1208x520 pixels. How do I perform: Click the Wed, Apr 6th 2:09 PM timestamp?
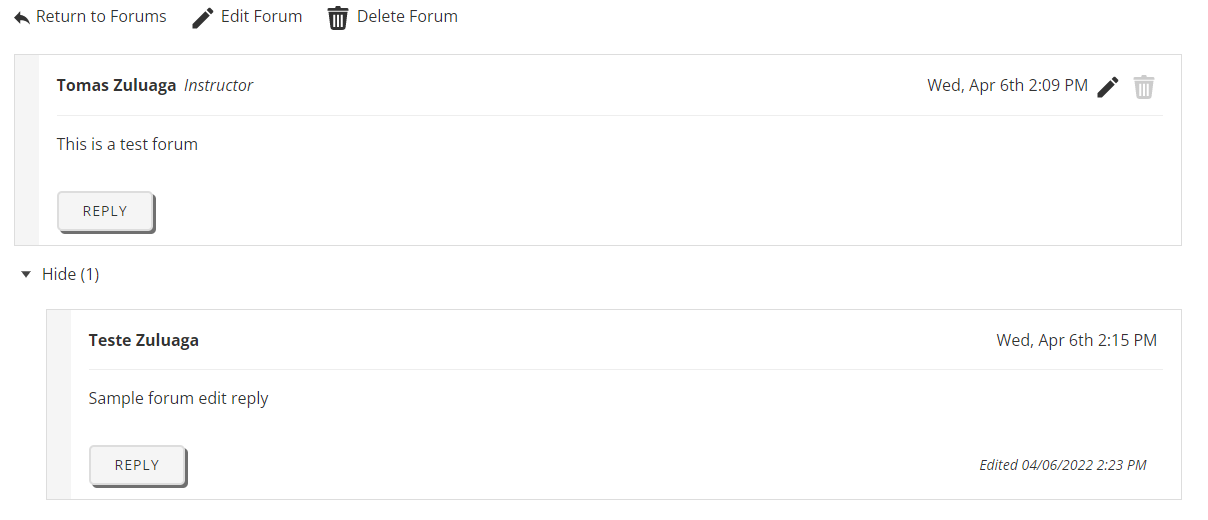point(1007,86)
